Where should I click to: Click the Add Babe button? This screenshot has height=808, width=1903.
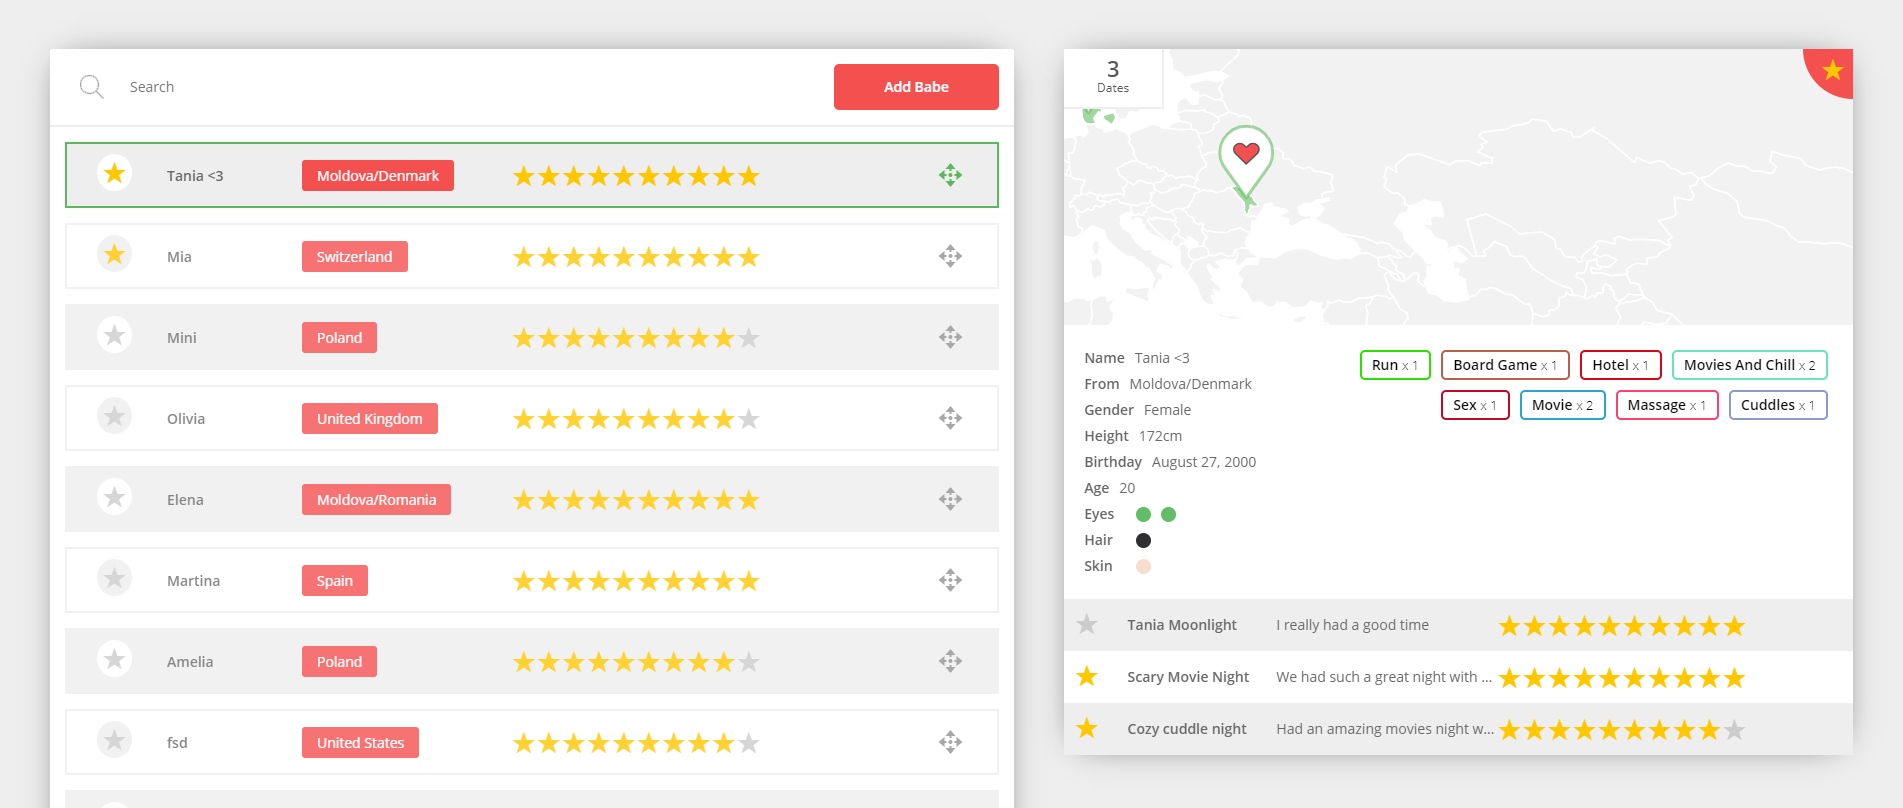(916, 87)
